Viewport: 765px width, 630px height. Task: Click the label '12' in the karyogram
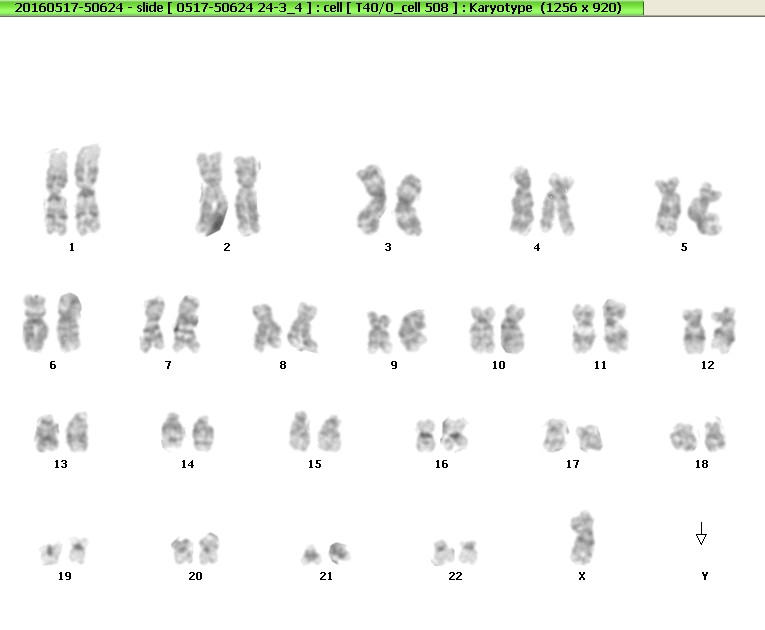coord(707,365)
